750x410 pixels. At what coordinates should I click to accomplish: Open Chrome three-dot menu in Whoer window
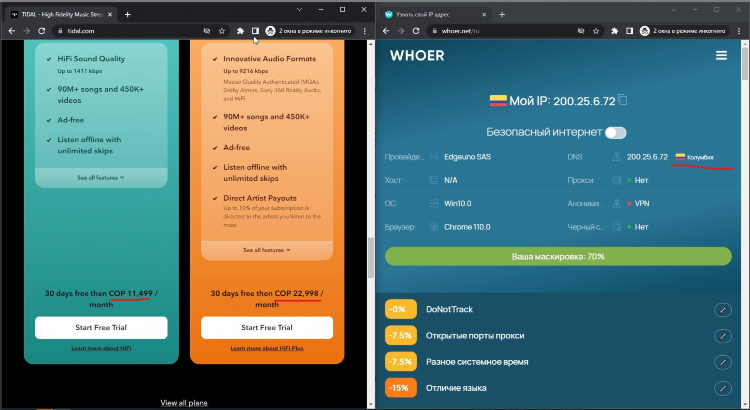[739, 31]
